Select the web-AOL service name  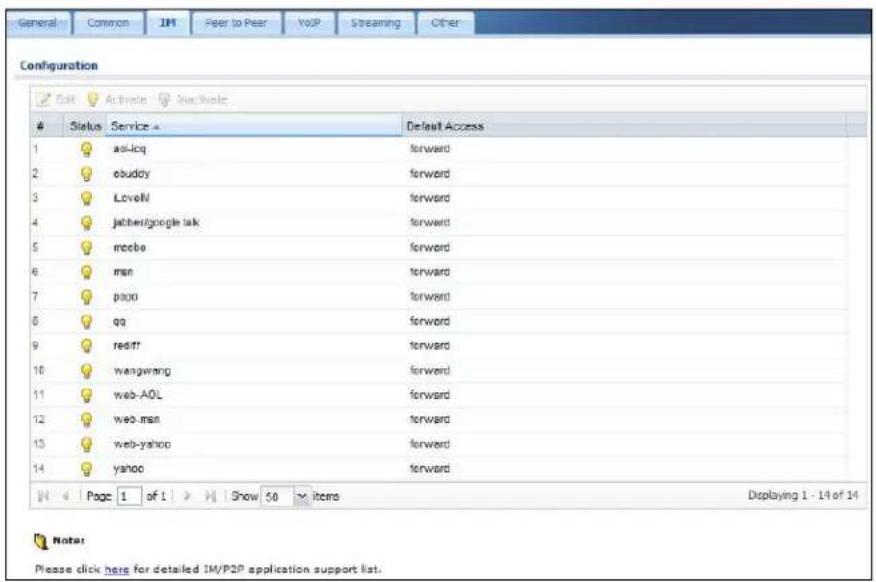coord(137,395)
